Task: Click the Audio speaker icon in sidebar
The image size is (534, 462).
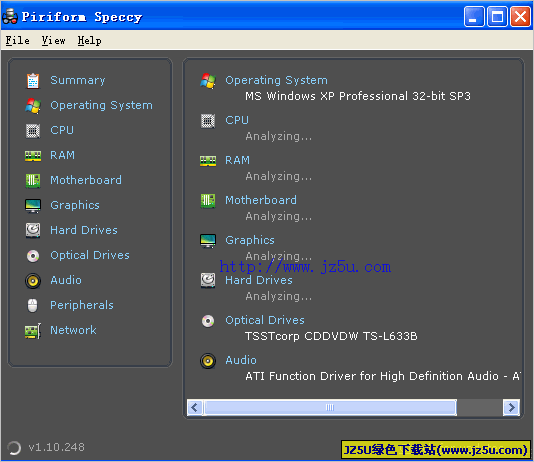Action: pos(33,281)
